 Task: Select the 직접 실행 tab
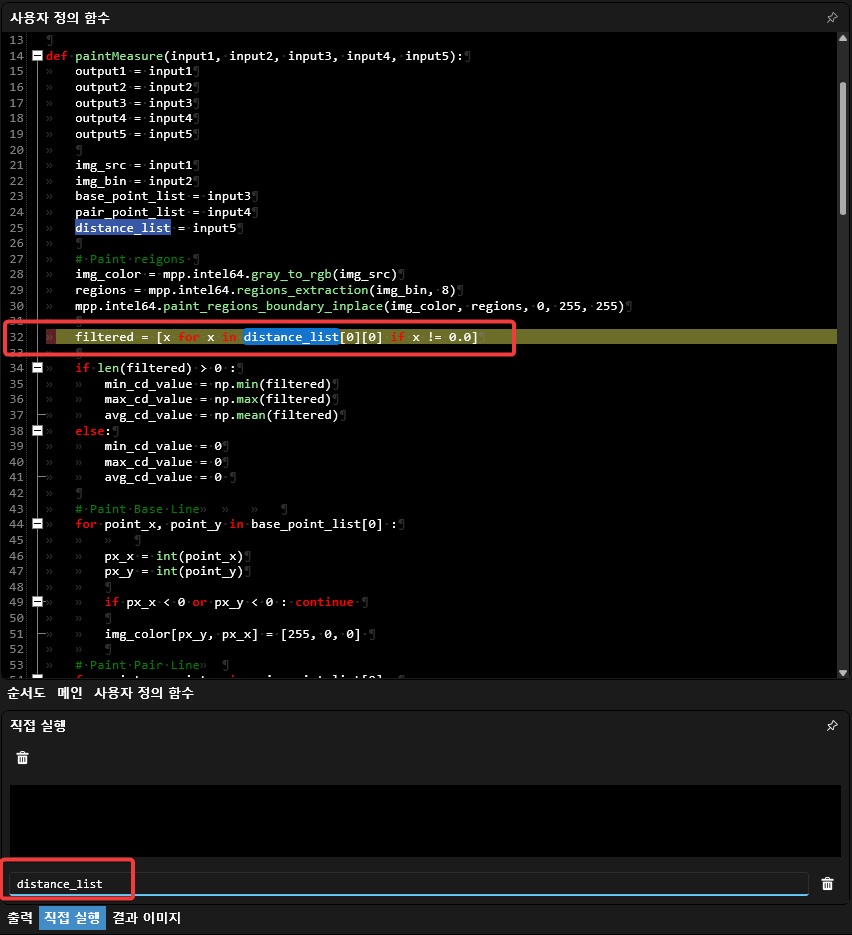tap(72, 918)
